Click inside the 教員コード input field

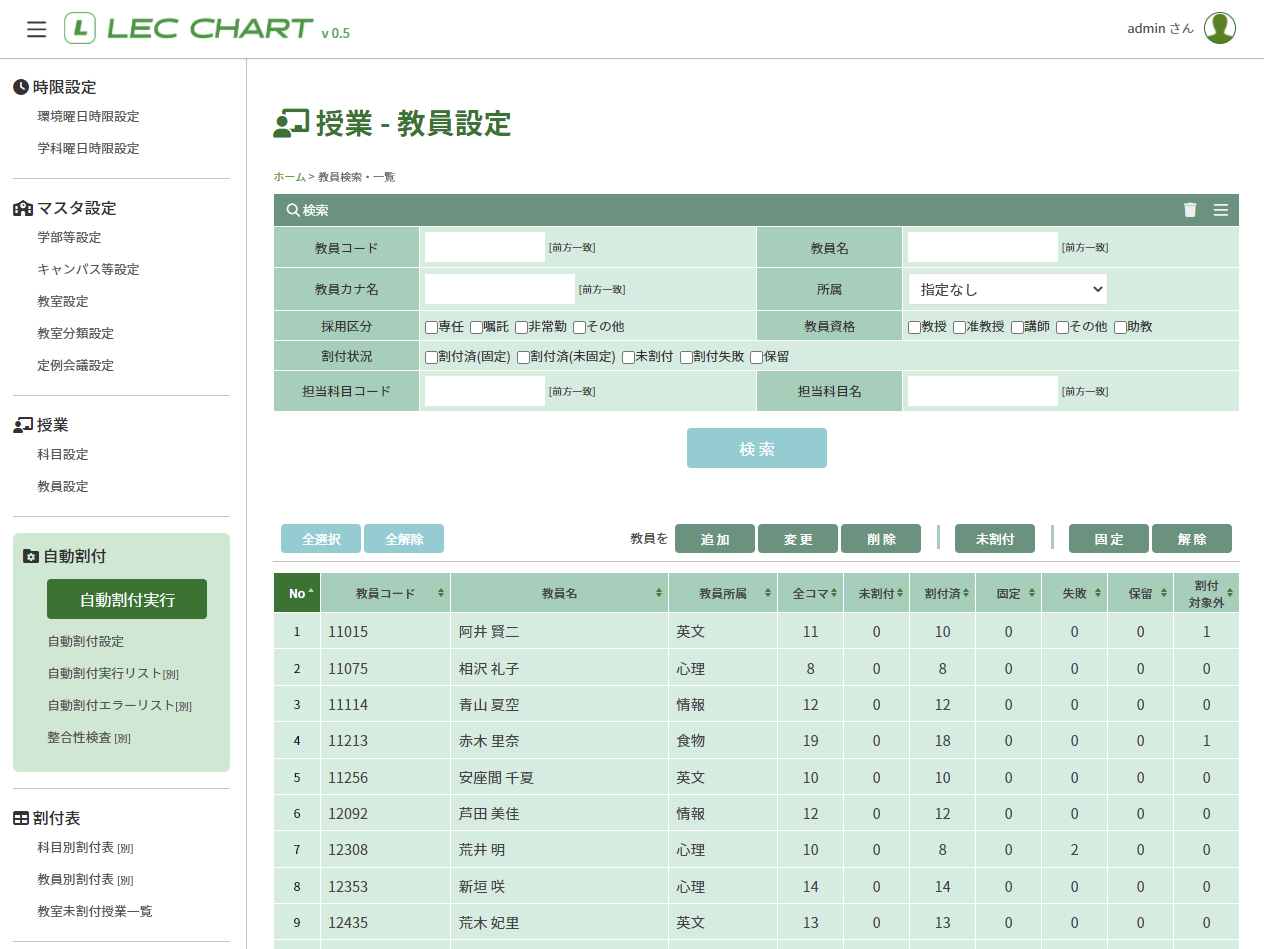coord(483,246)
